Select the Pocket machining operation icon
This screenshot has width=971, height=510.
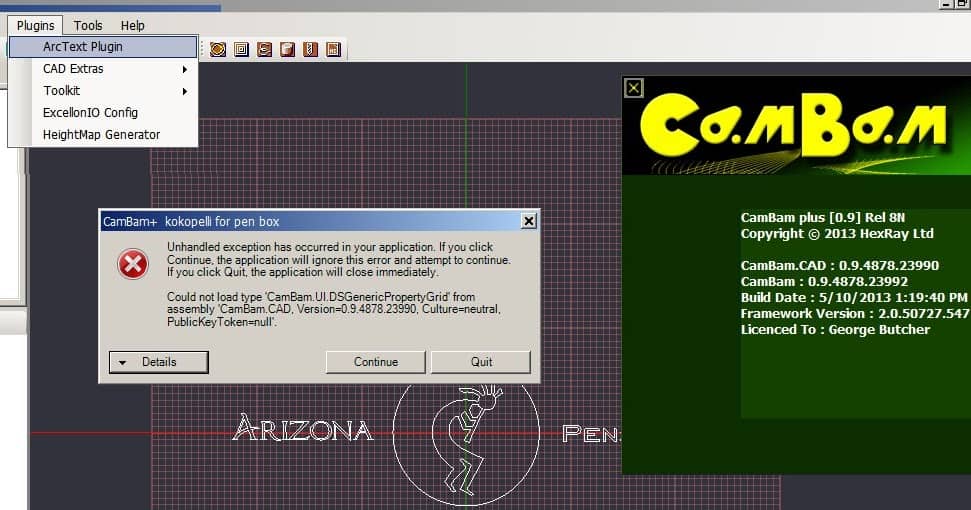[x=241, y=49]
